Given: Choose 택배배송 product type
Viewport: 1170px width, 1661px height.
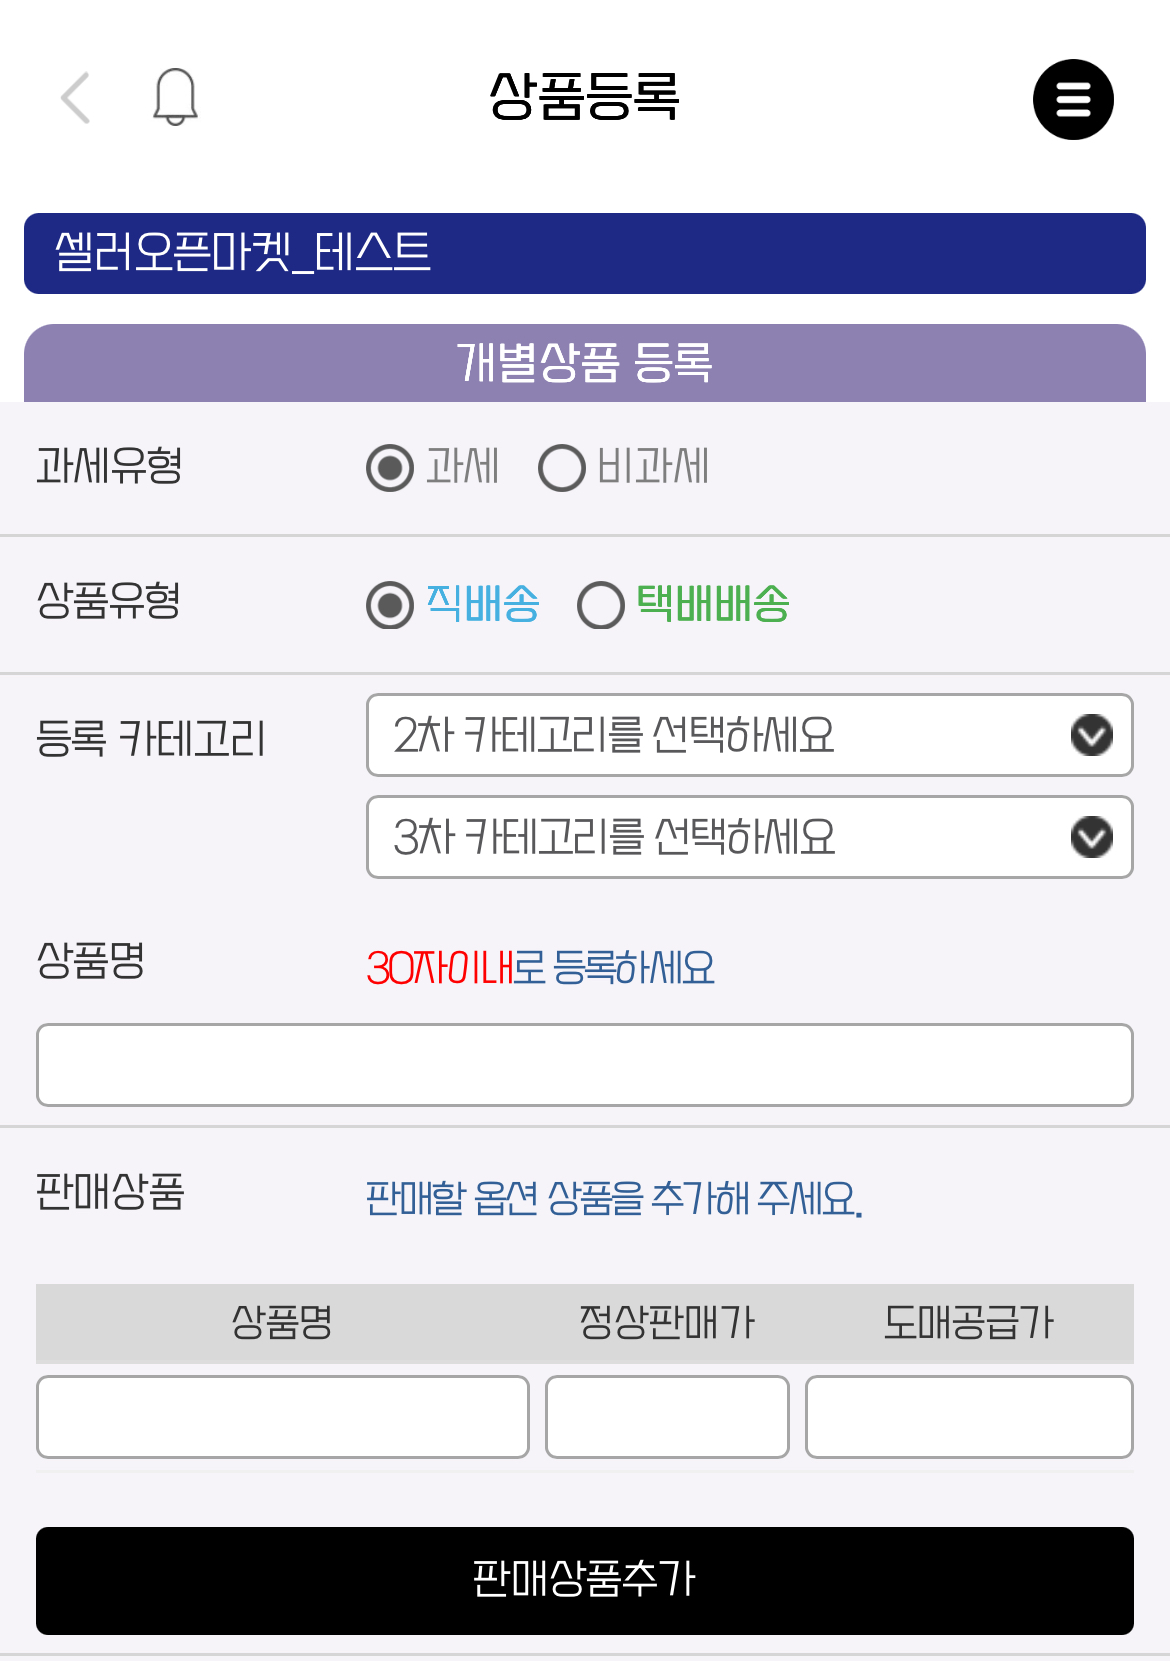Looking at the screenshot, I should click(x=601, y=605).
